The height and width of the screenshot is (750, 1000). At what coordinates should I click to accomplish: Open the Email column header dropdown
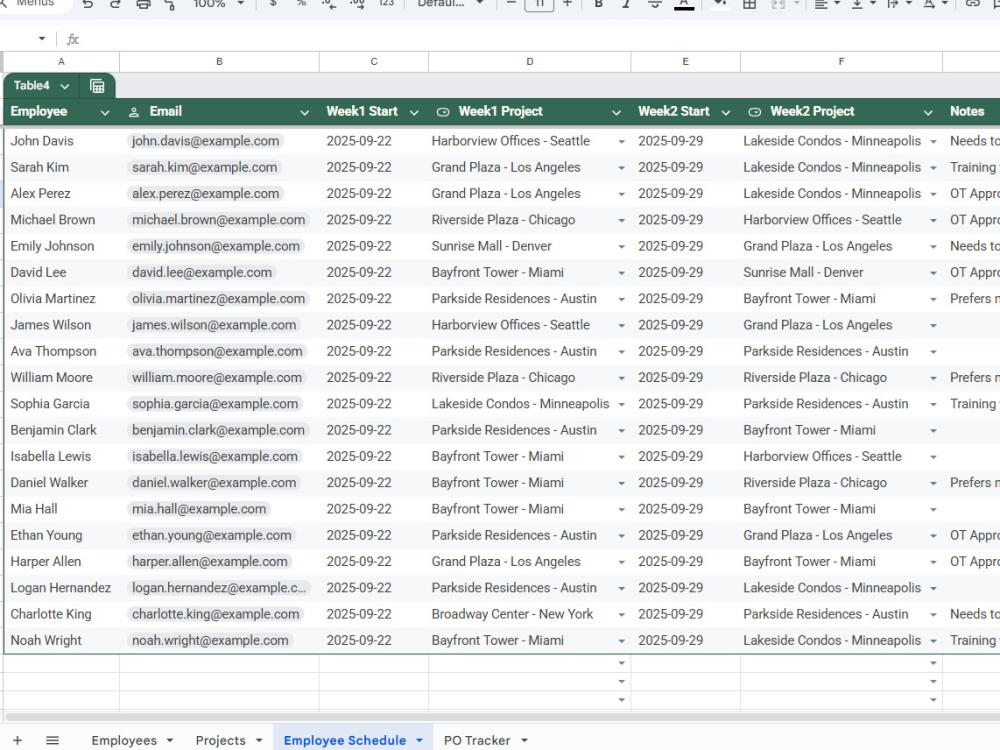pyautogui.click(x=304, y=112)
